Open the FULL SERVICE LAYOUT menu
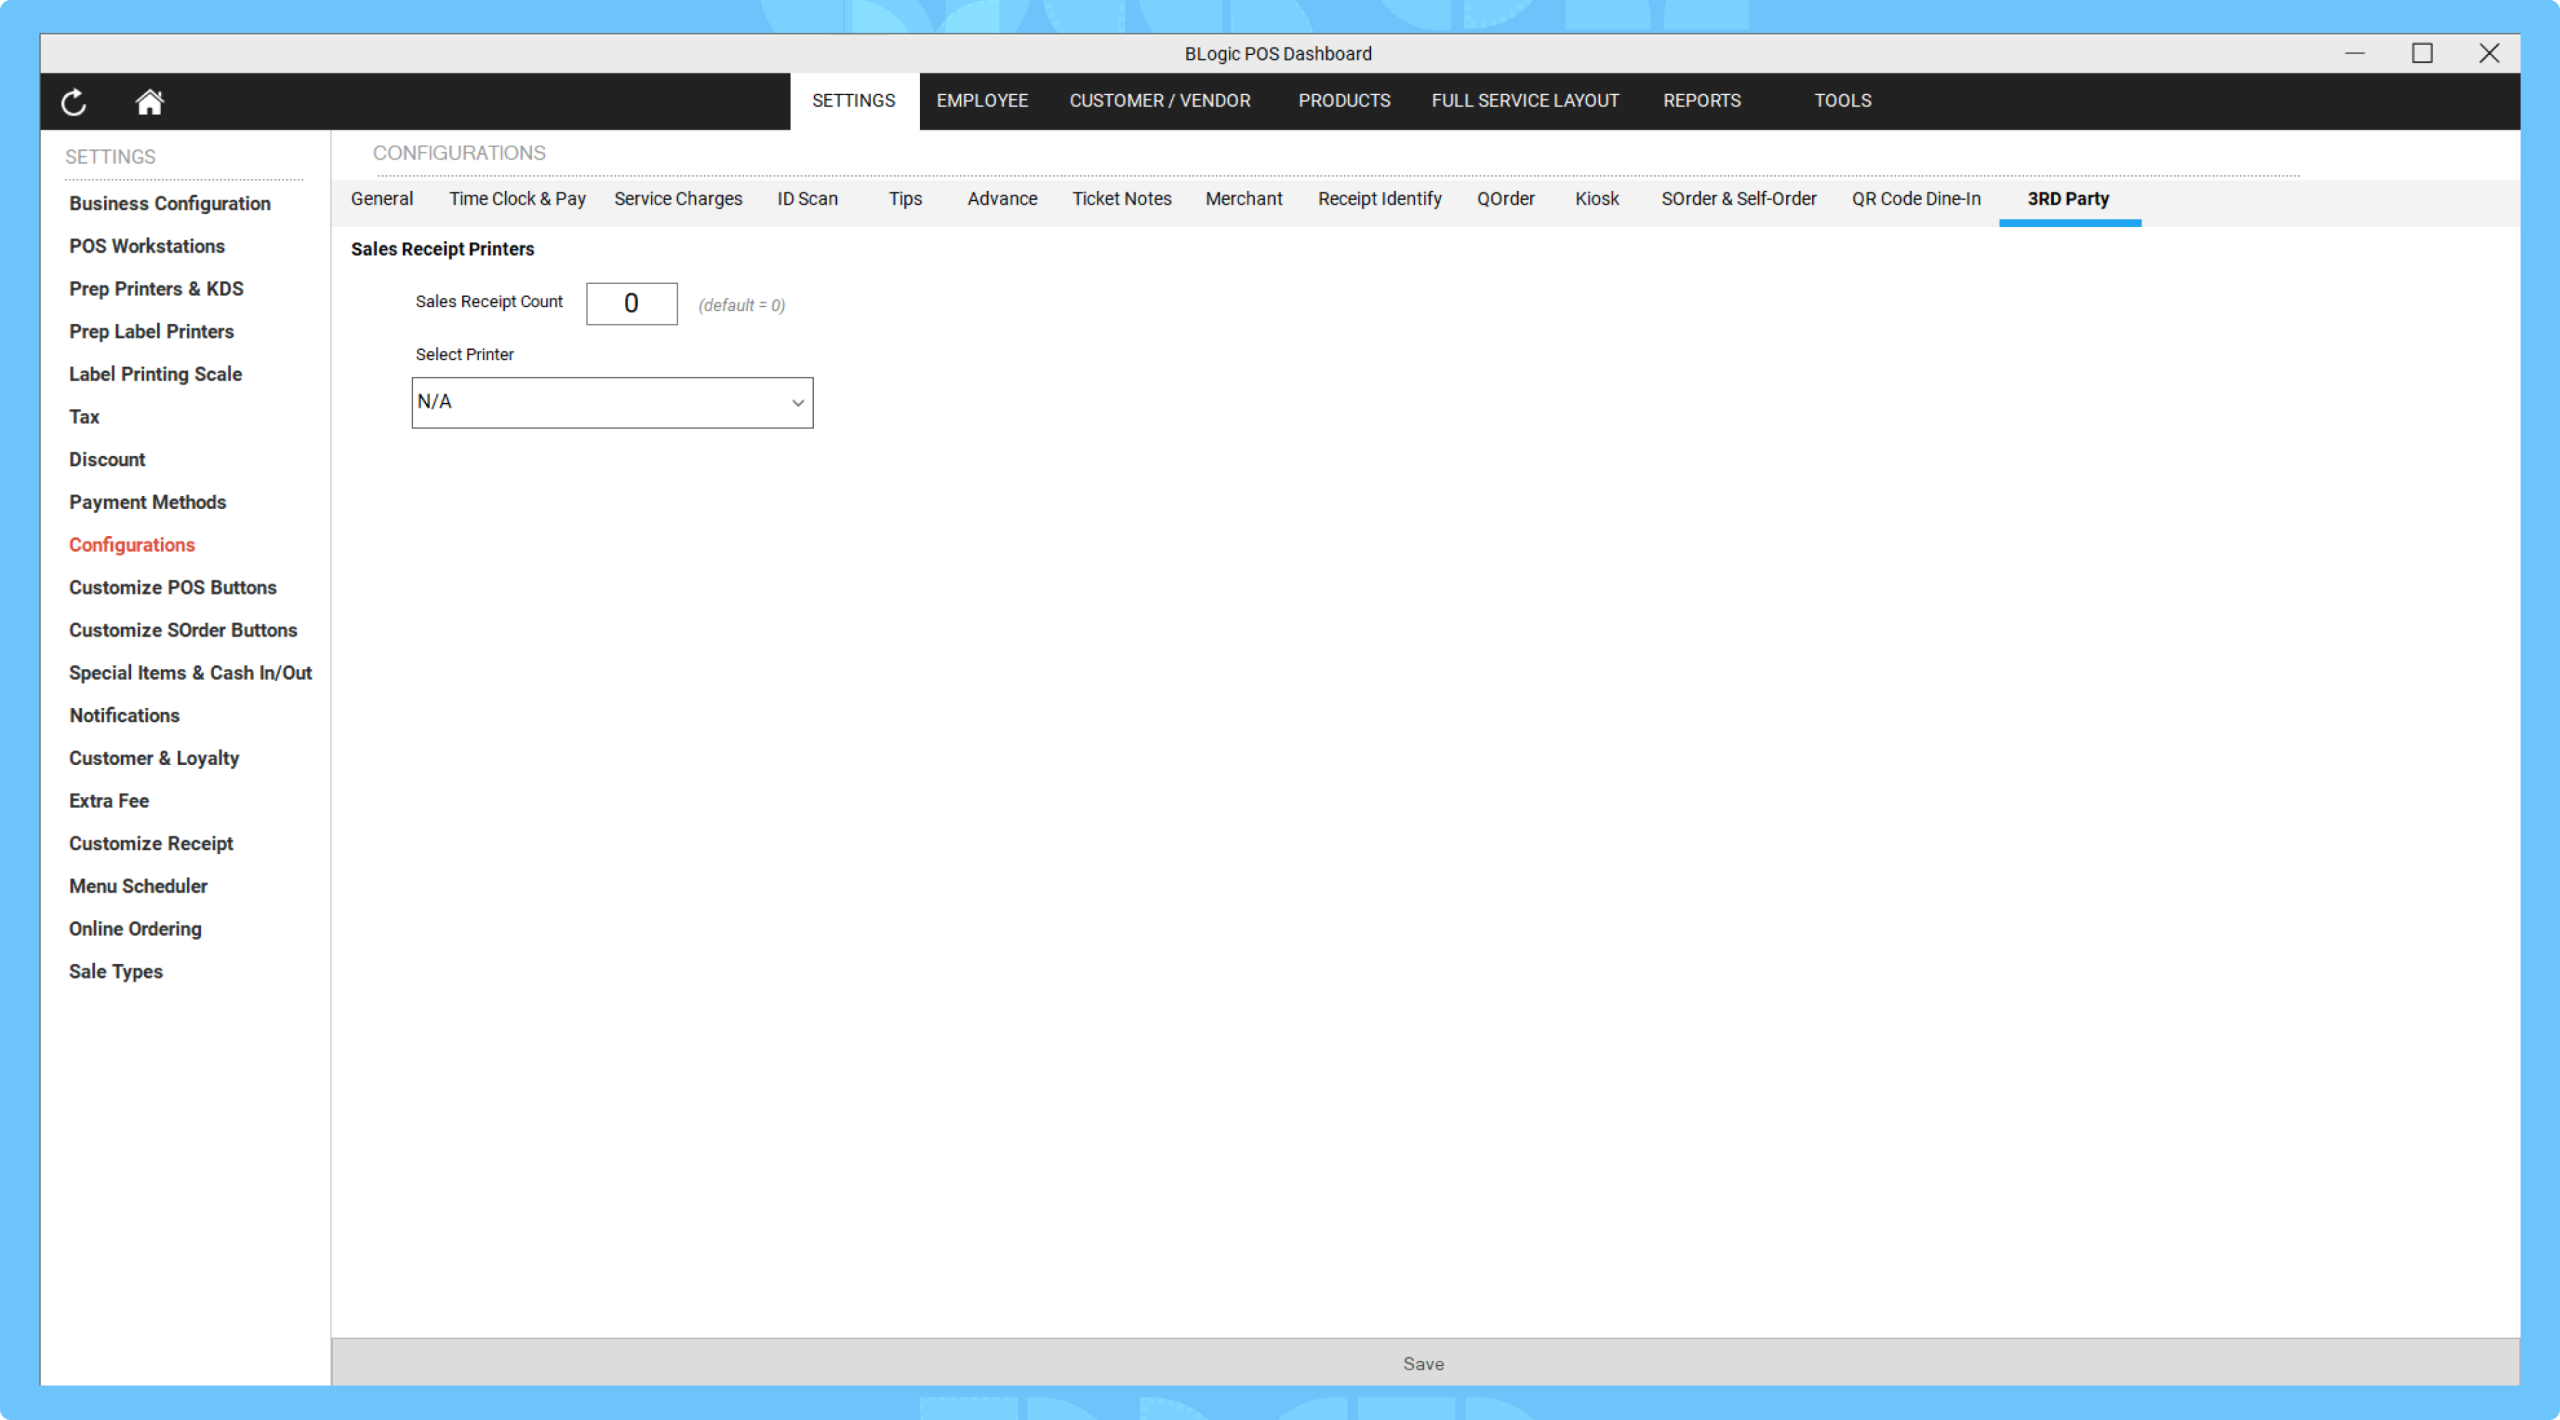2560x1420 pixels. (1524, 101)
